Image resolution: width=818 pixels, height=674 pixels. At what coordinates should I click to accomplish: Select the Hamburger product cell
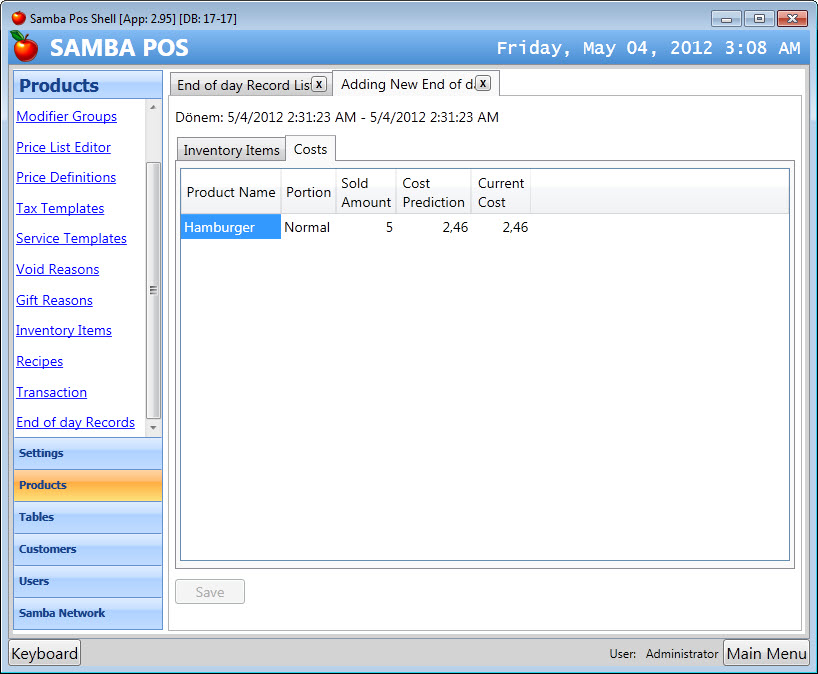(x=231, y=227)
